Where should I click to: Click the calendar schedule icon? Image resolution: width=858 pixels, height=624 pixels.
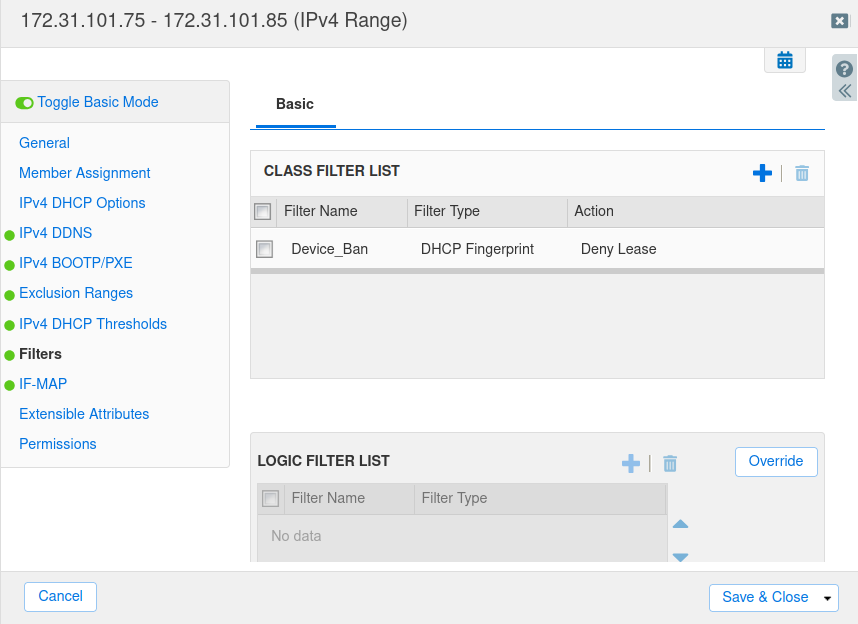(x=785, y=60)
